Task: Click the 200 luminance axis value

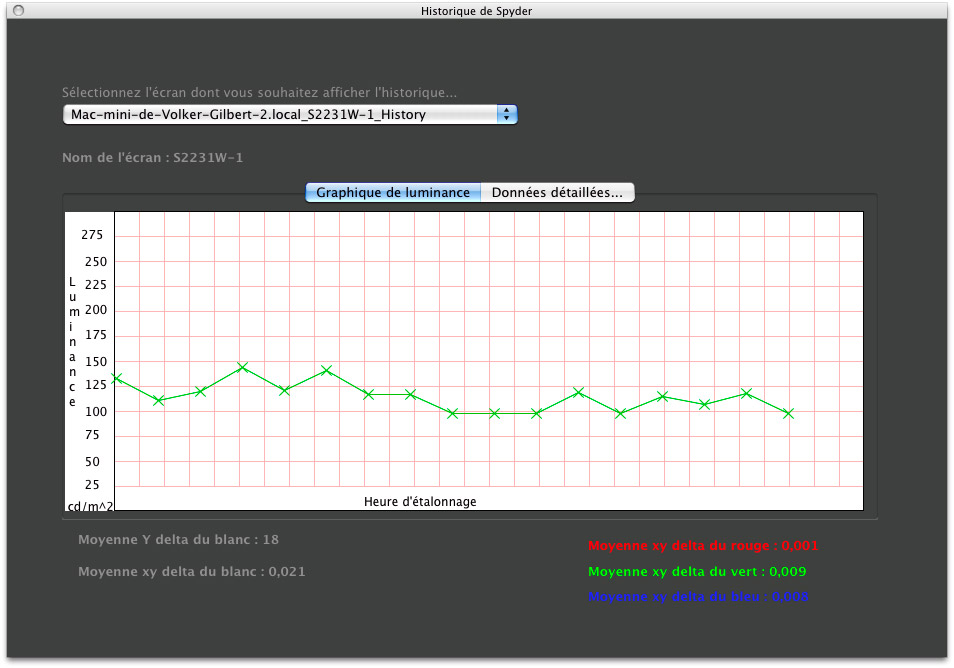Action: coord(96,310)
